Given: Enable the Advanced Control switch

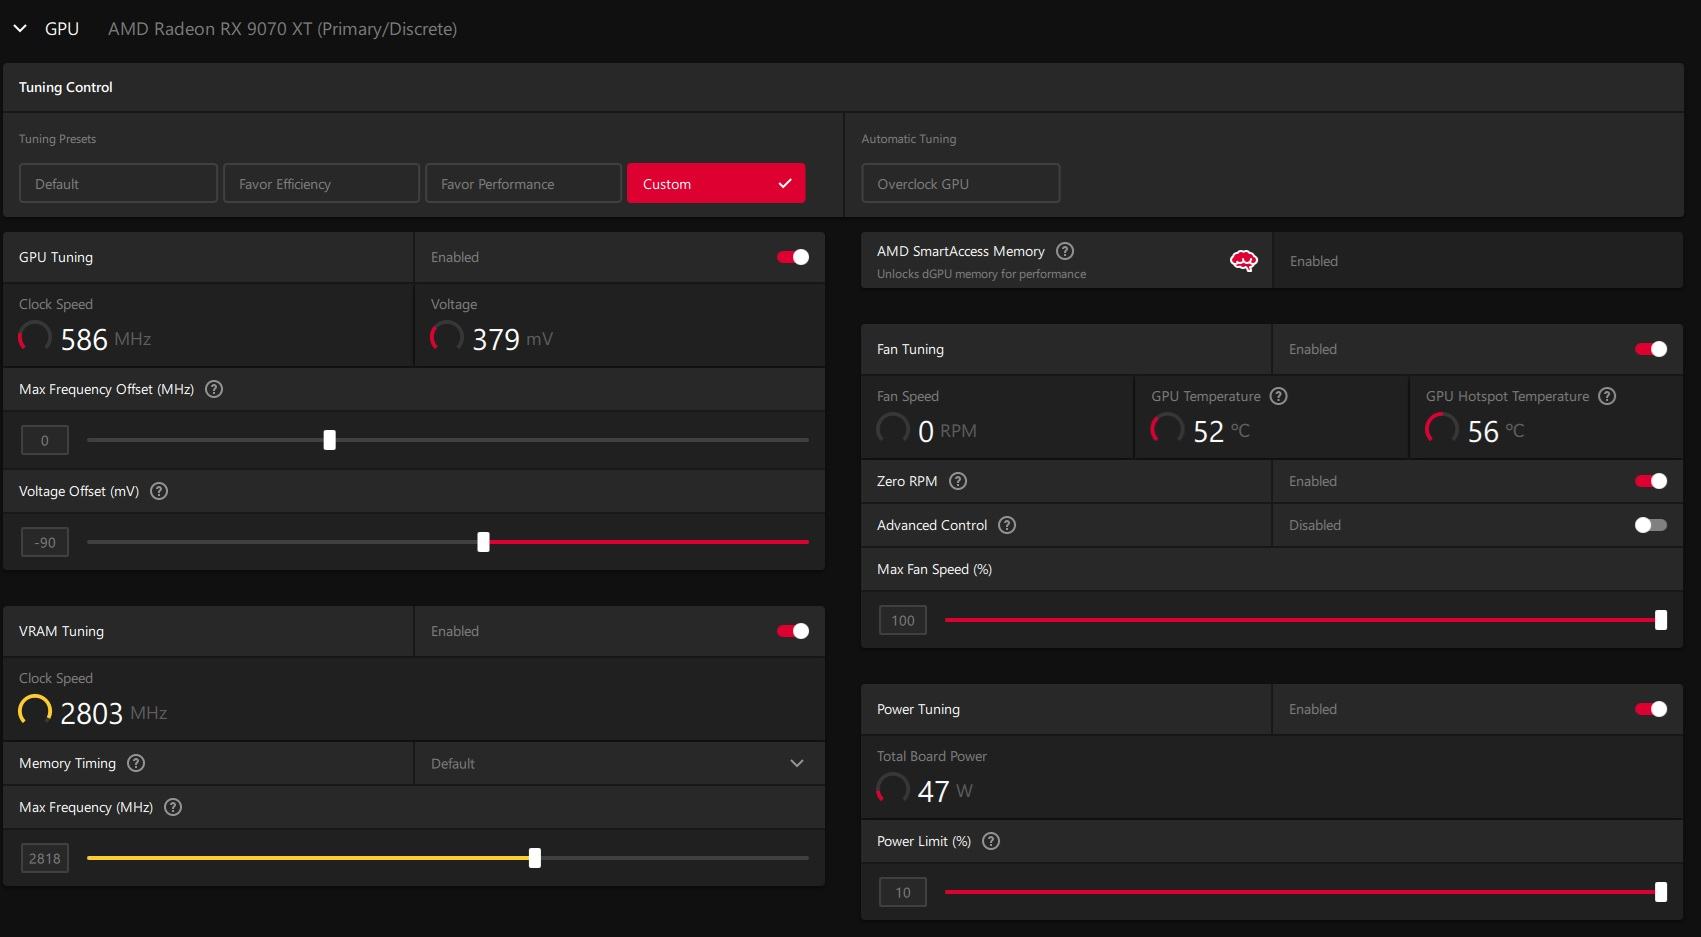Looking at the screenshot, I should point(1651,525).
